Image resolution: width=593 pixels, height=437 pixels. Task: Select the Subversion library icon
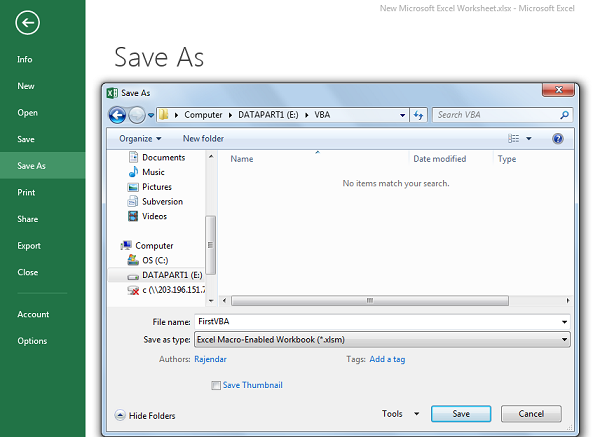pos(133,201)
